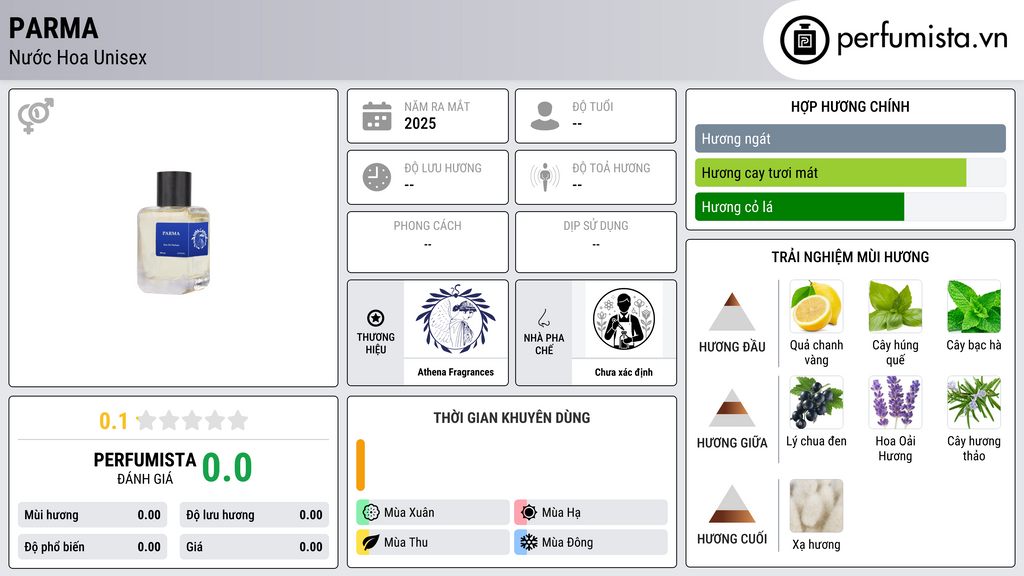
Task: Click the sillage icon for Độ Toả Hương
Action: (545, 177)
